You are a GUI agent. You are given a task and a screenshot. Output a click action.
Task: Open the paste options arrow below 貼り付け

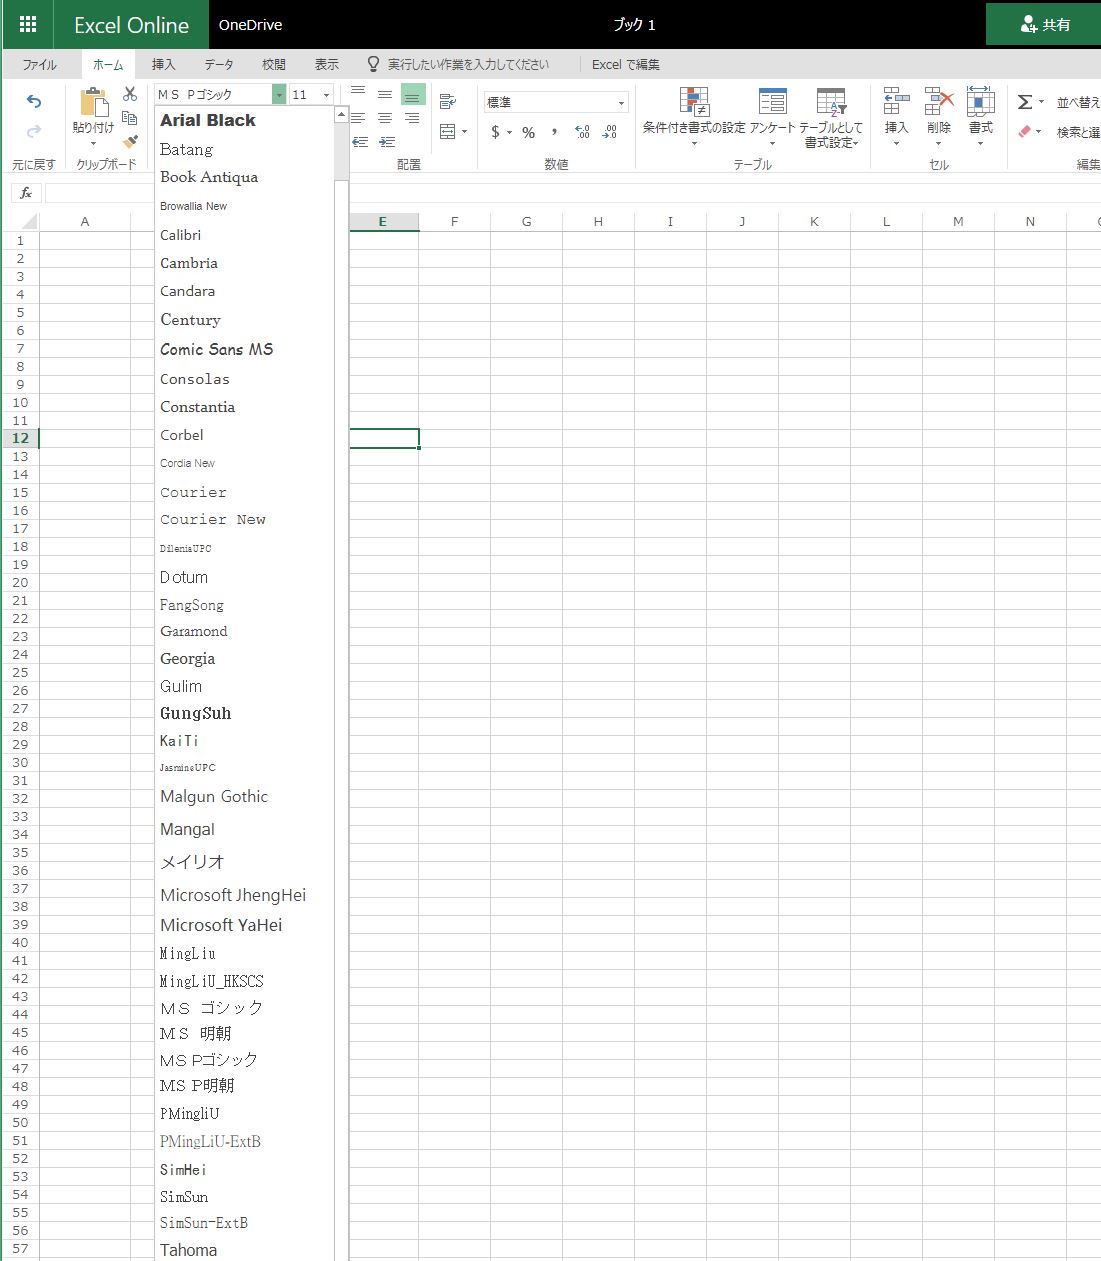point(93,143)
